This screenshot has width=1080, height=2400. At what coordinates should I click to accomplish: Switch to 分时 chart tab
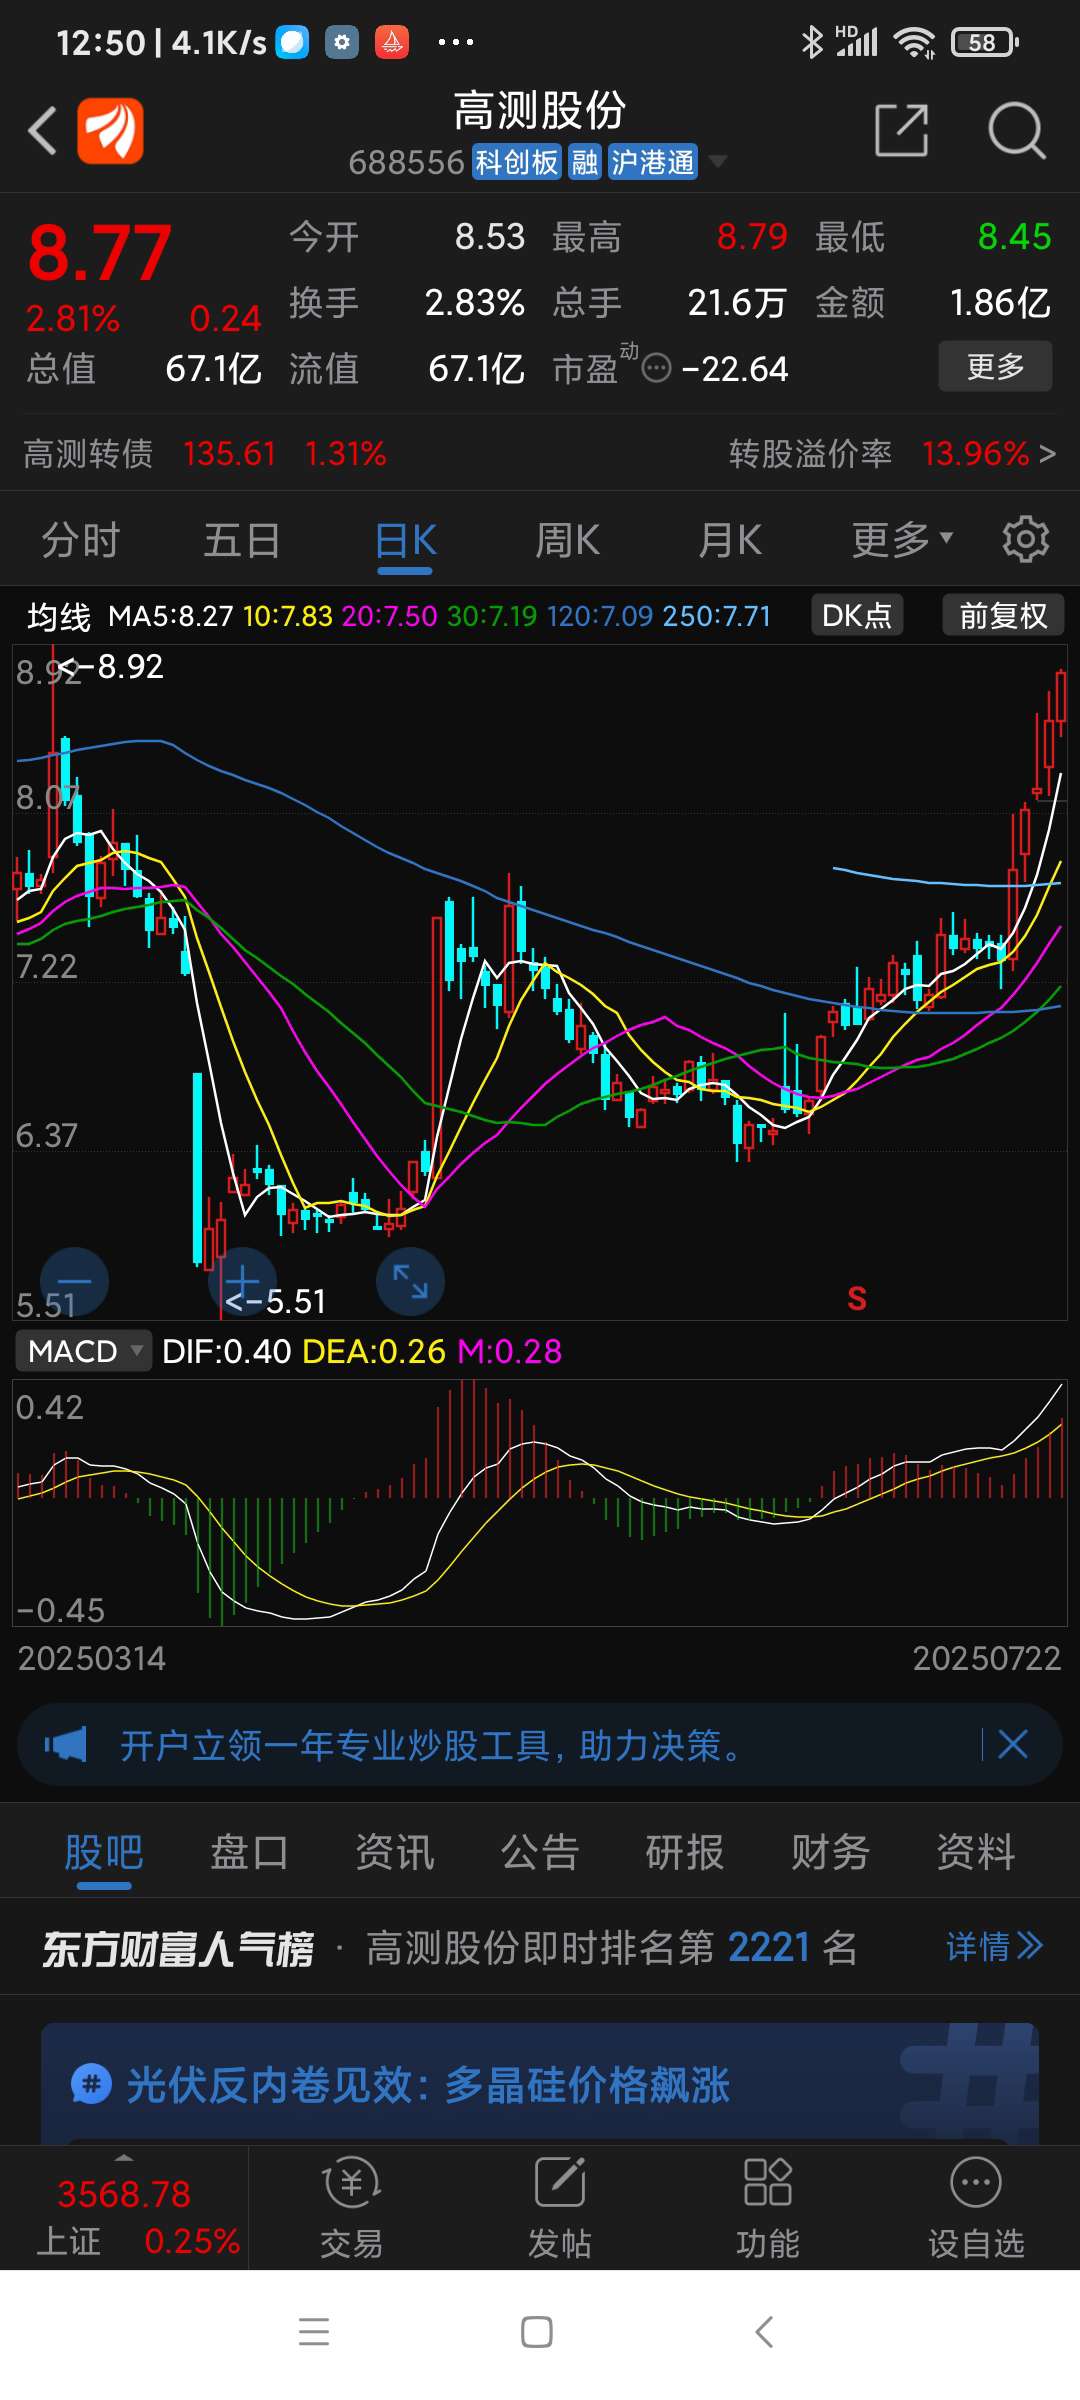(x=80, y=540)
